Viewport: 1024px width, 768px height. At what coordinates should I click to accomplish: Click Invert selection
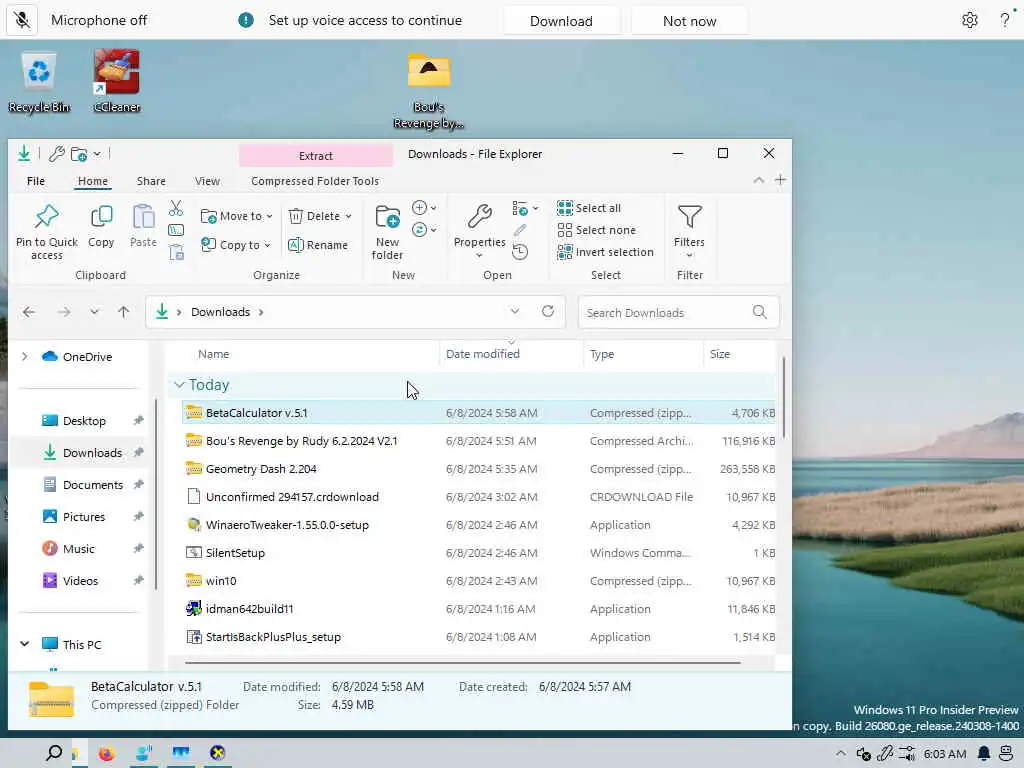605,252
